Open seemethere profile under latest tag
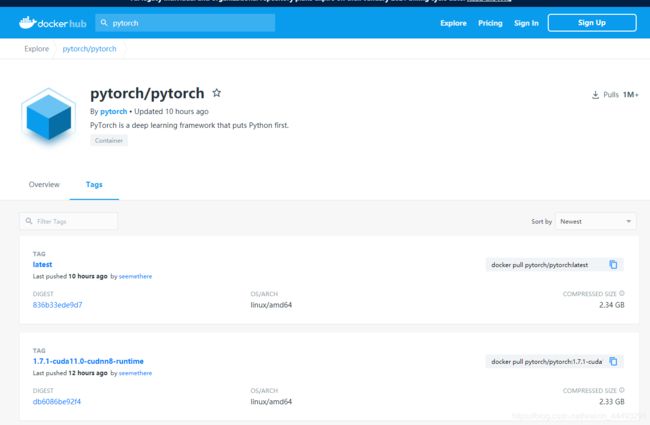Screen dimensions: 650x425 [x=135, y=276]
